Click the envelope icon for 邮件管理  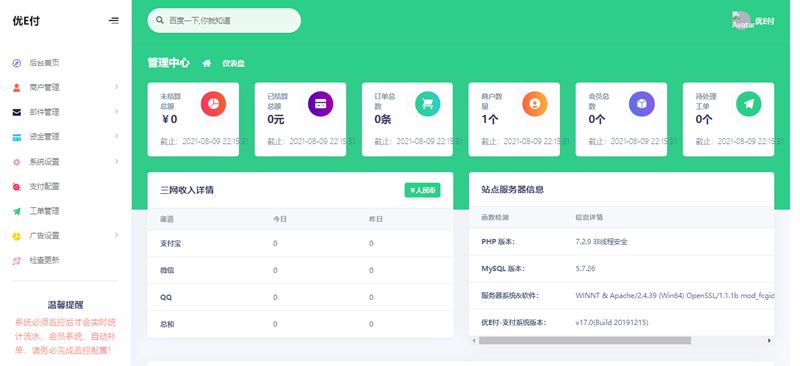pyautogui.click(x=17, y=112)
